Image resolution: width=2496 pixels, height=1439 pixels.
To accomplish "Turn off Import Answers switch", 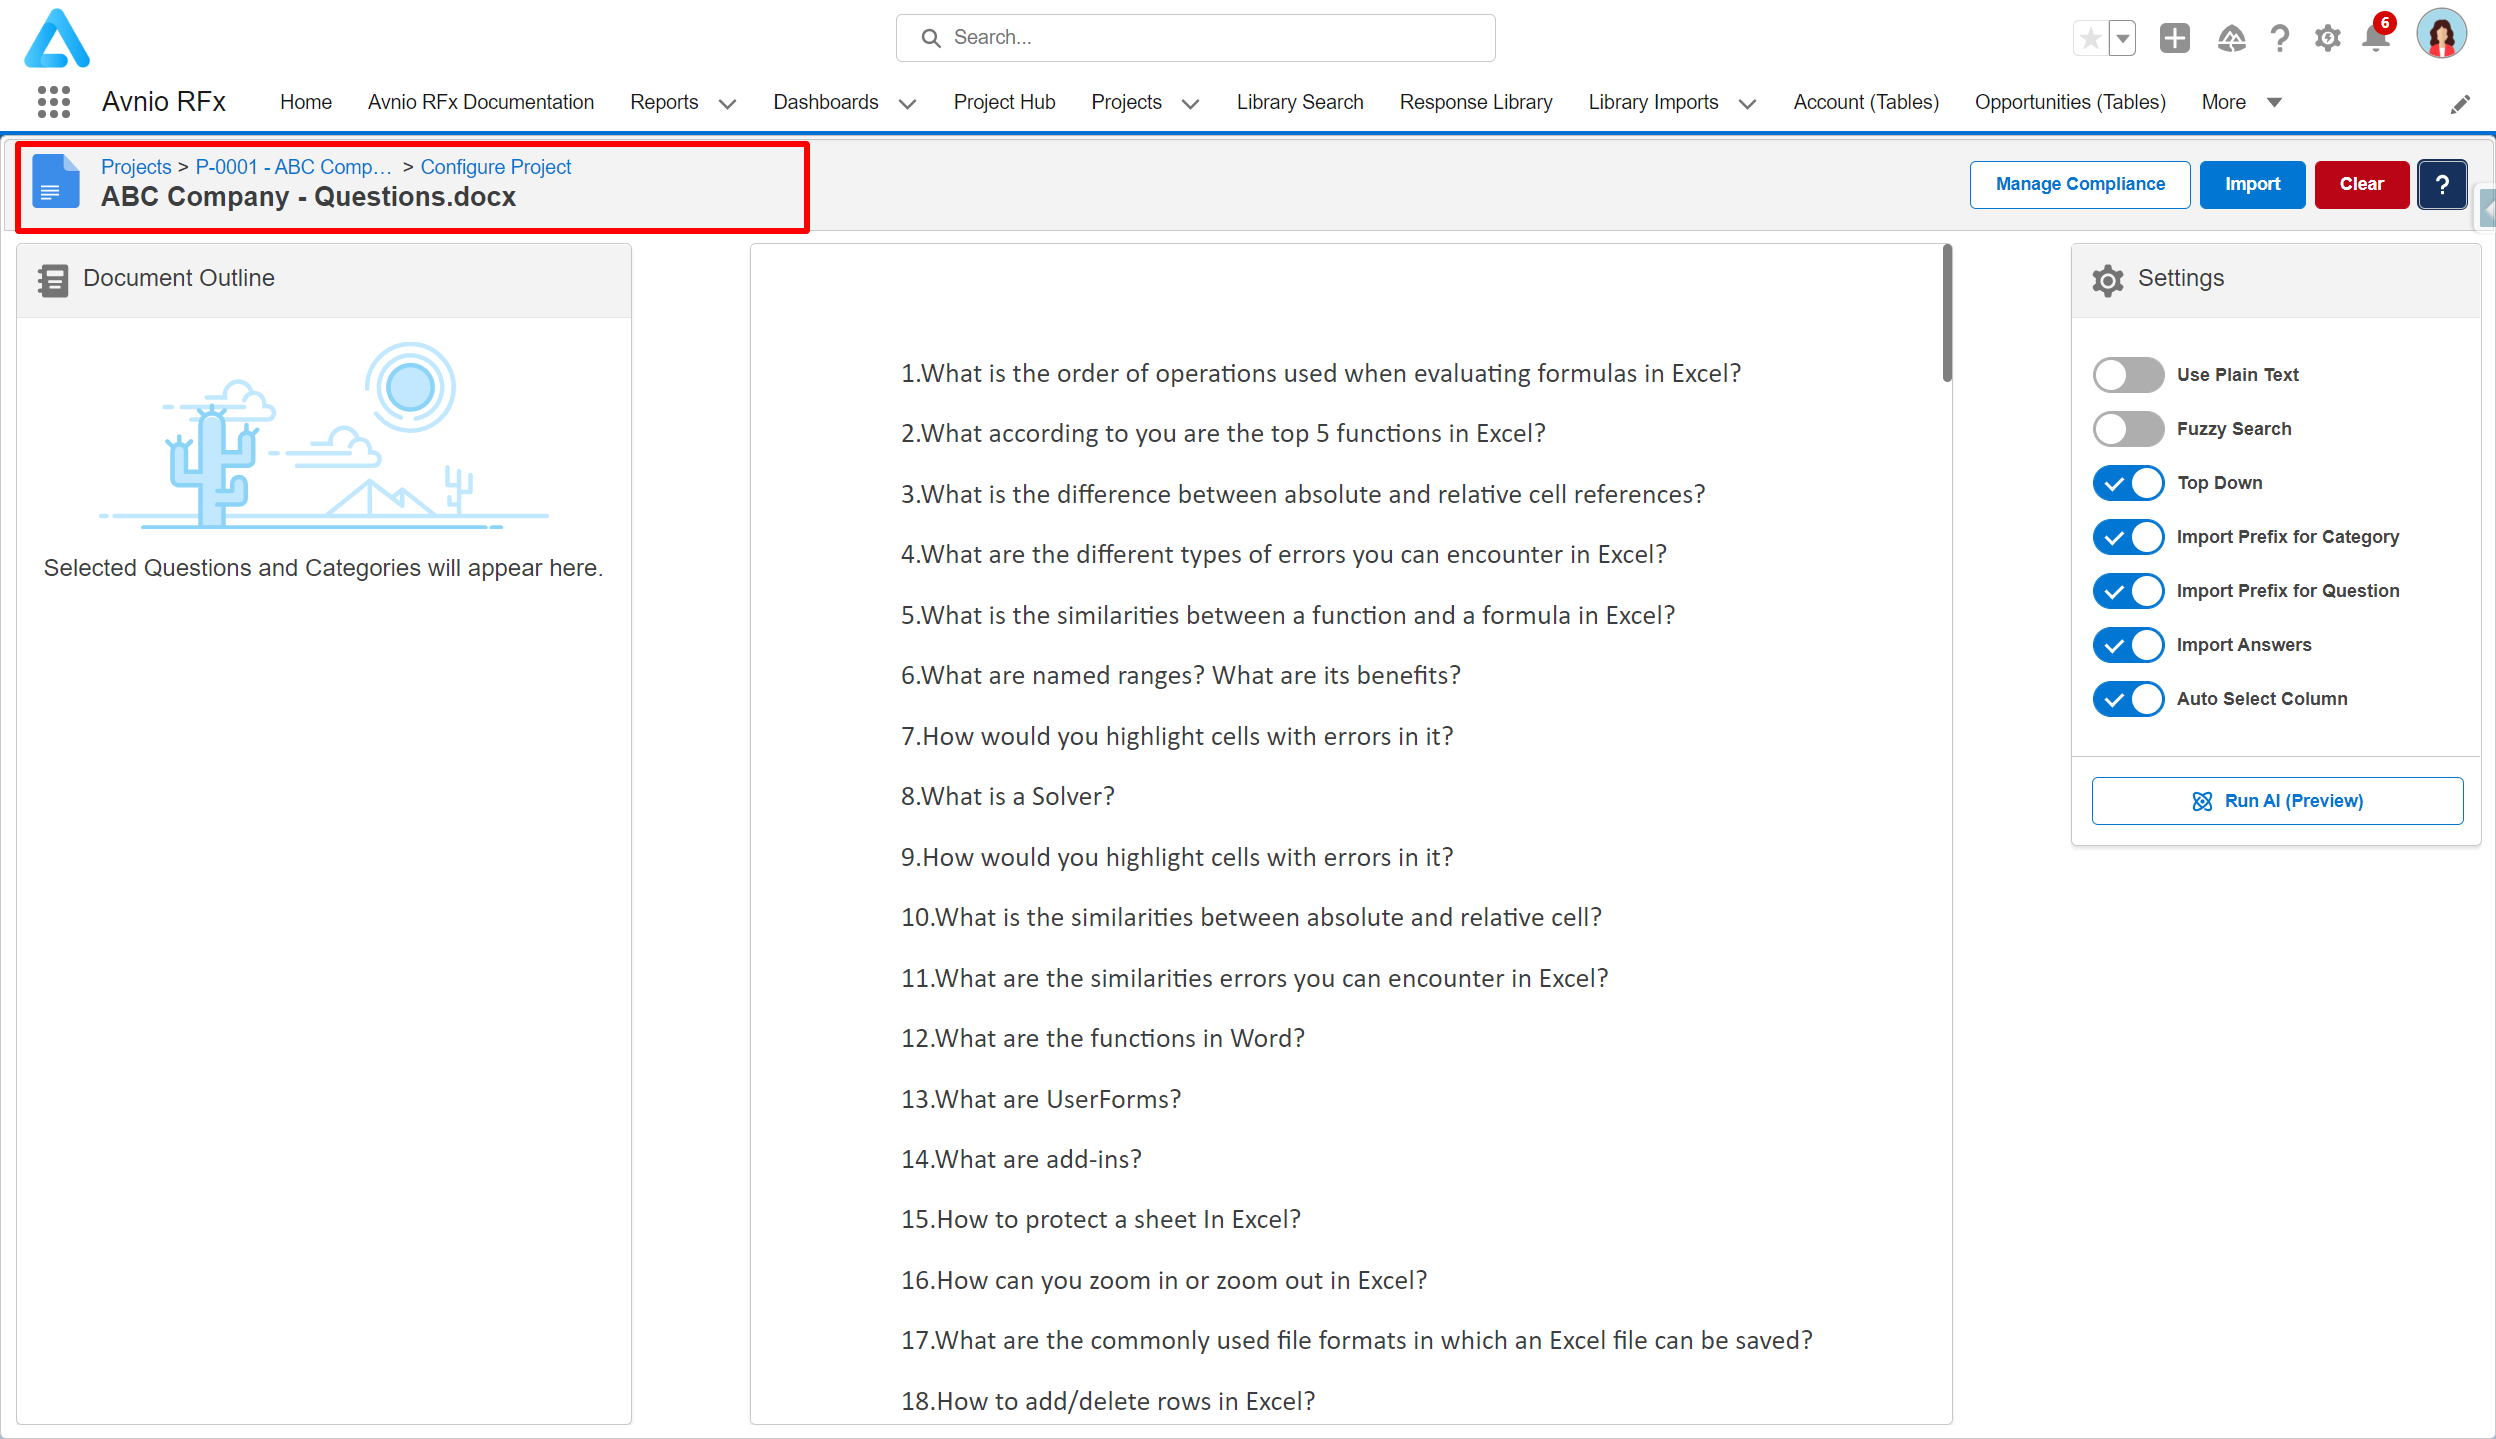I will click(2128, 645).
